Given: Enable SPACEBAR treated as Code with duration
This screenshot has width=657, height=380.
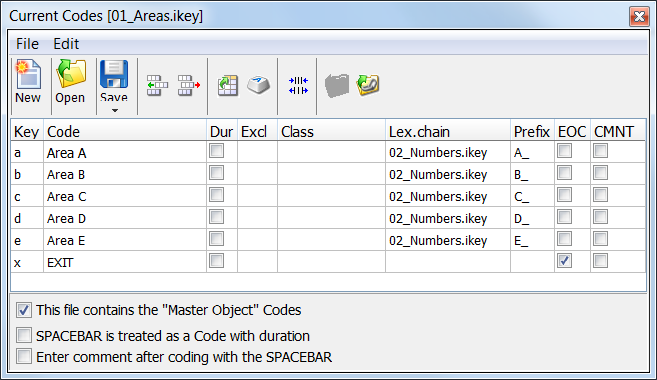Looking at the screenshot, I should pyautogui.click(x=24, y=335).
